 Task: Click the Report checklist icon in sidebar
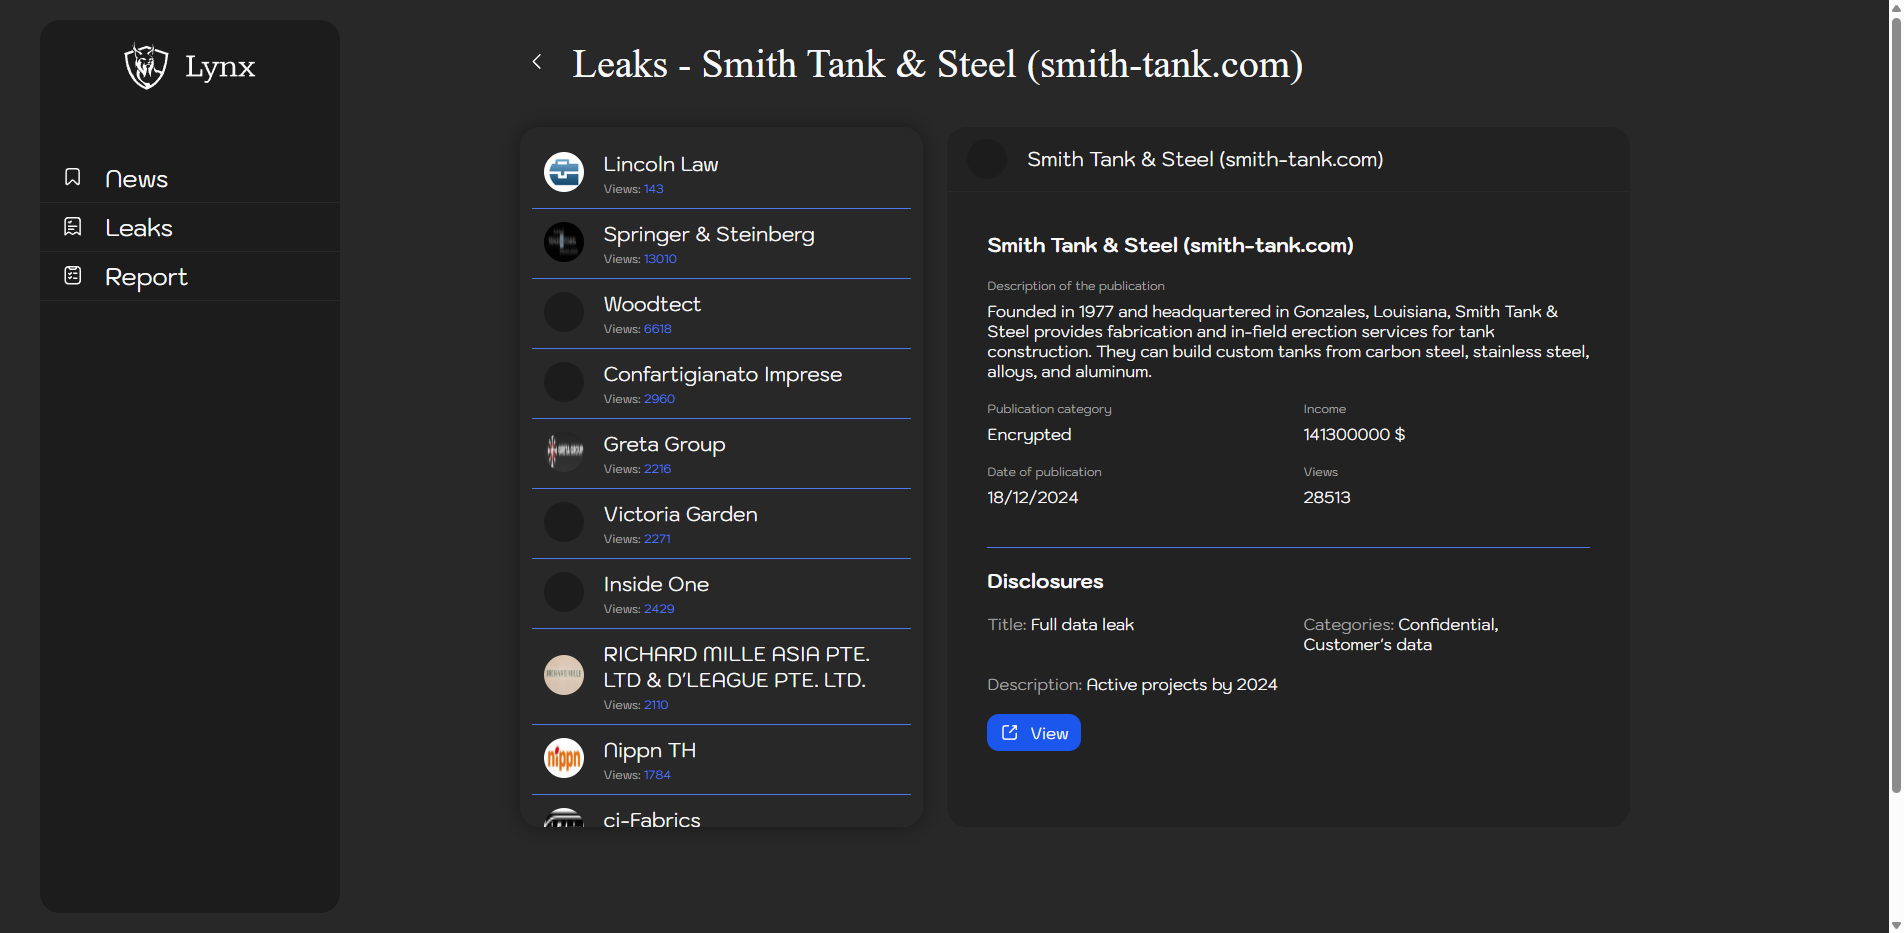click(73, 276)
